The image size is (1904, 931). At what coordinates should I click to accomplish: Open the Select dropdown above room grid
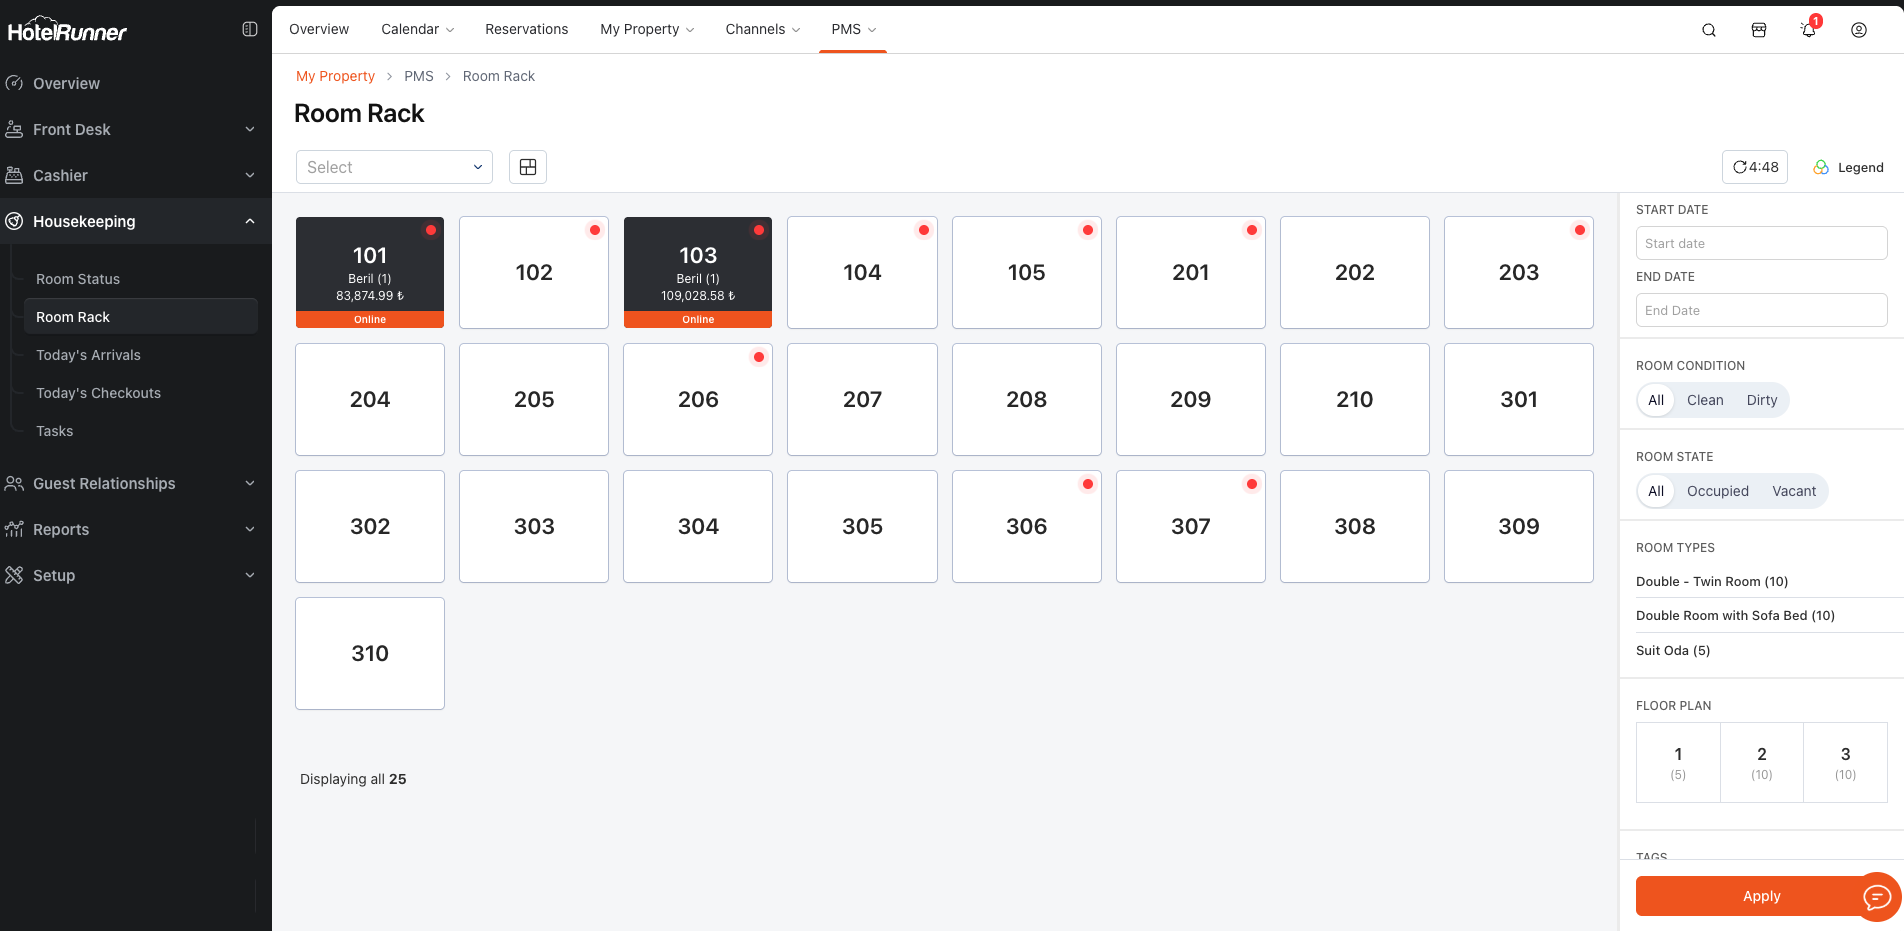[394, 167]
